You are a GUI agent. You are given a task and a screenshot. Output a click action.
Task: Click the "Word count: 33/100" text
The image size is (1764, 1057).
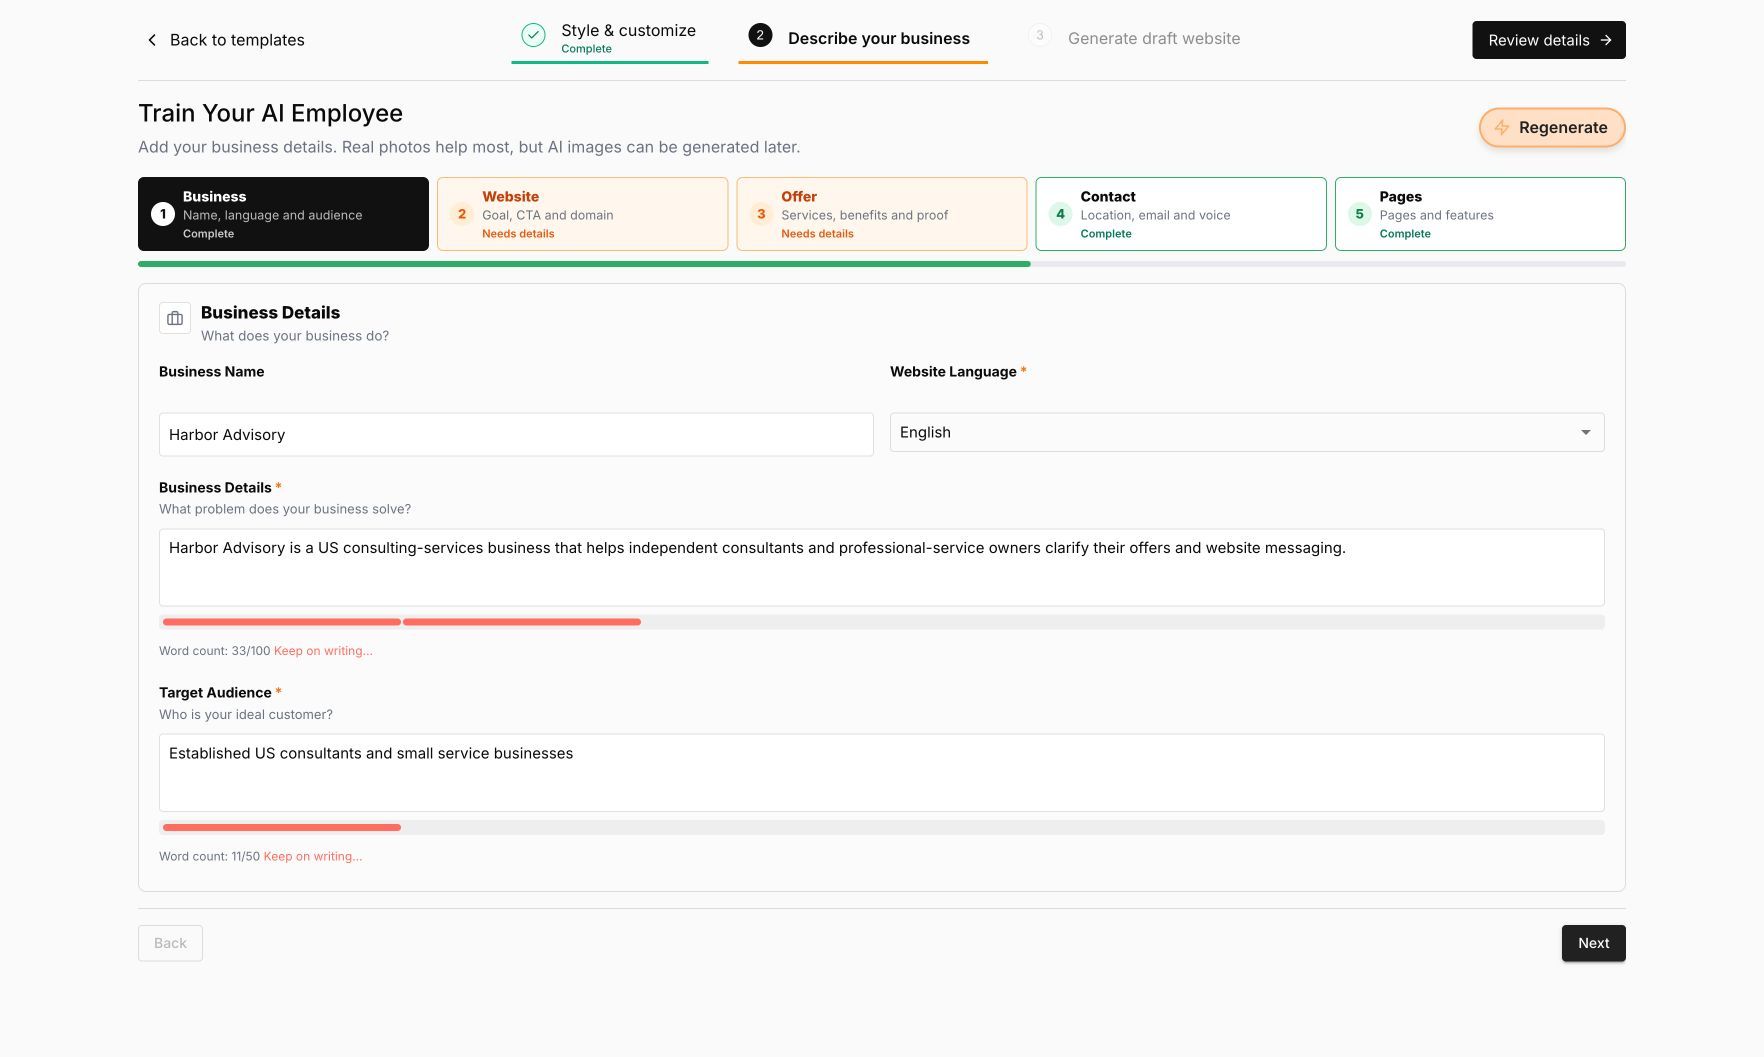tap(215, 651)
